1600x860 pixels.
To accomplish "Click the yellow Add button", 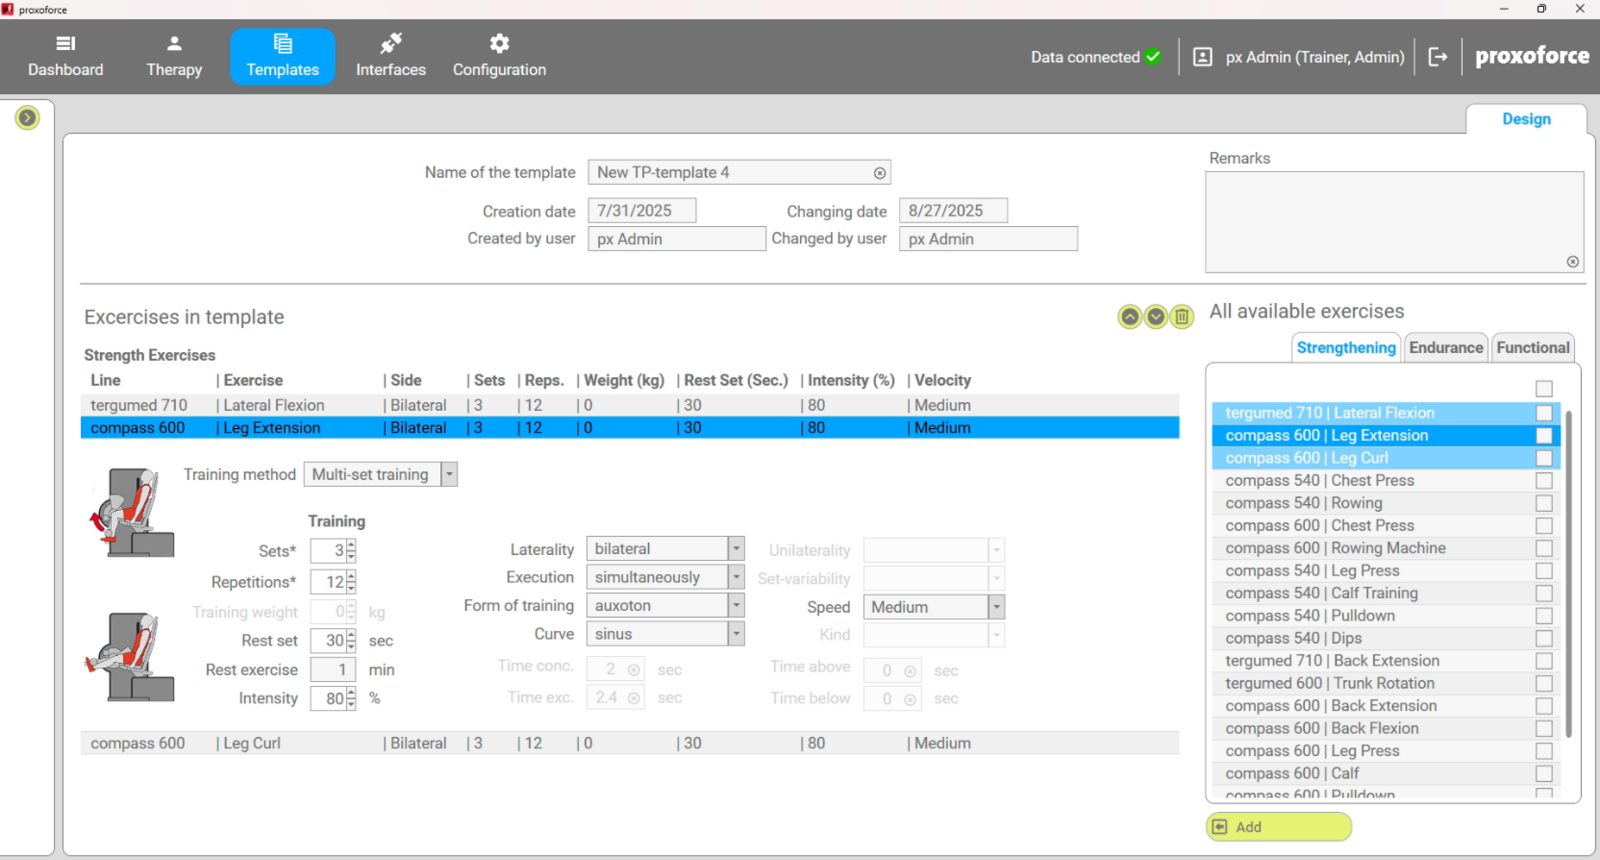I will click(1278, 827).
